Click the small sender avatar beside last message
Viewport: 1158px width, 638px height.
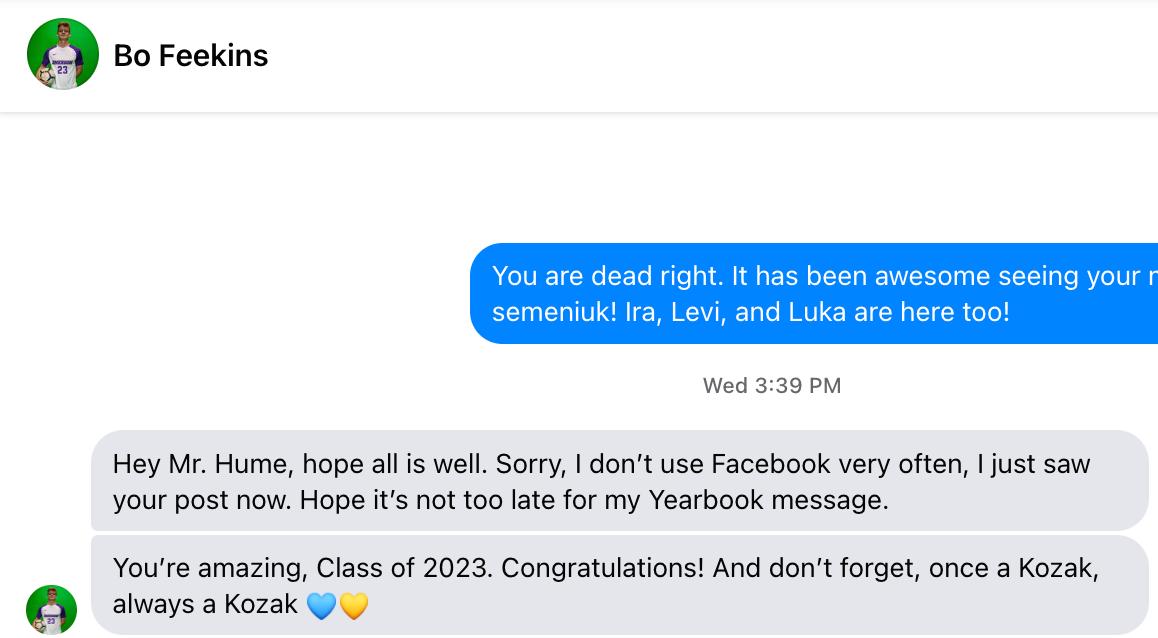[51, 609]
